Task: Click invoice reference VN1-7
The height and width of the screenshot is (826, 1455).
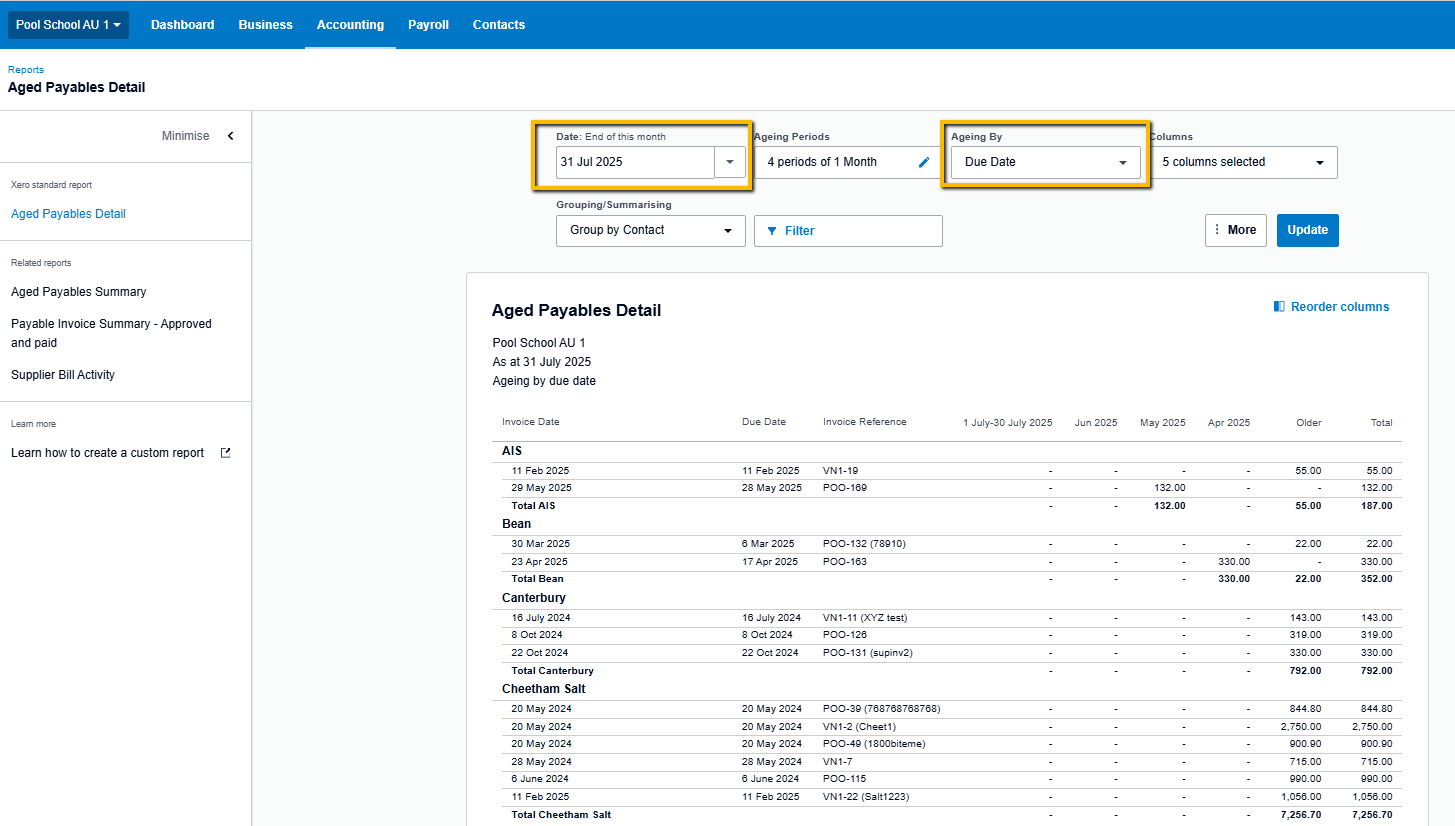Action: tap(838, 762)
